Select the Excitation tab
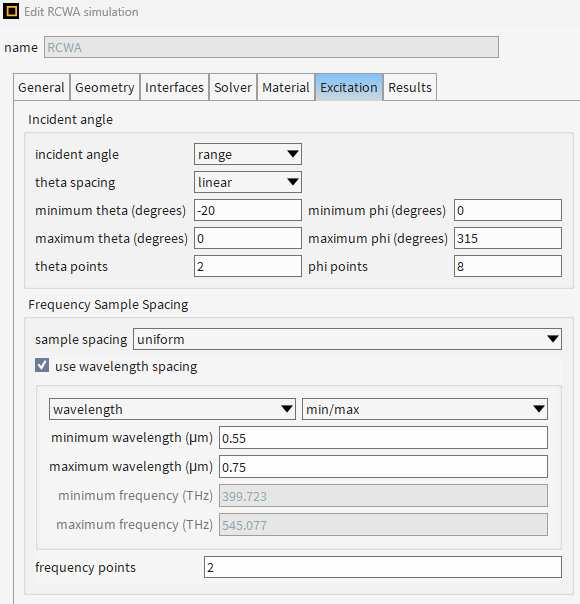This screenshot has height=604, width=580. [349, 87]
